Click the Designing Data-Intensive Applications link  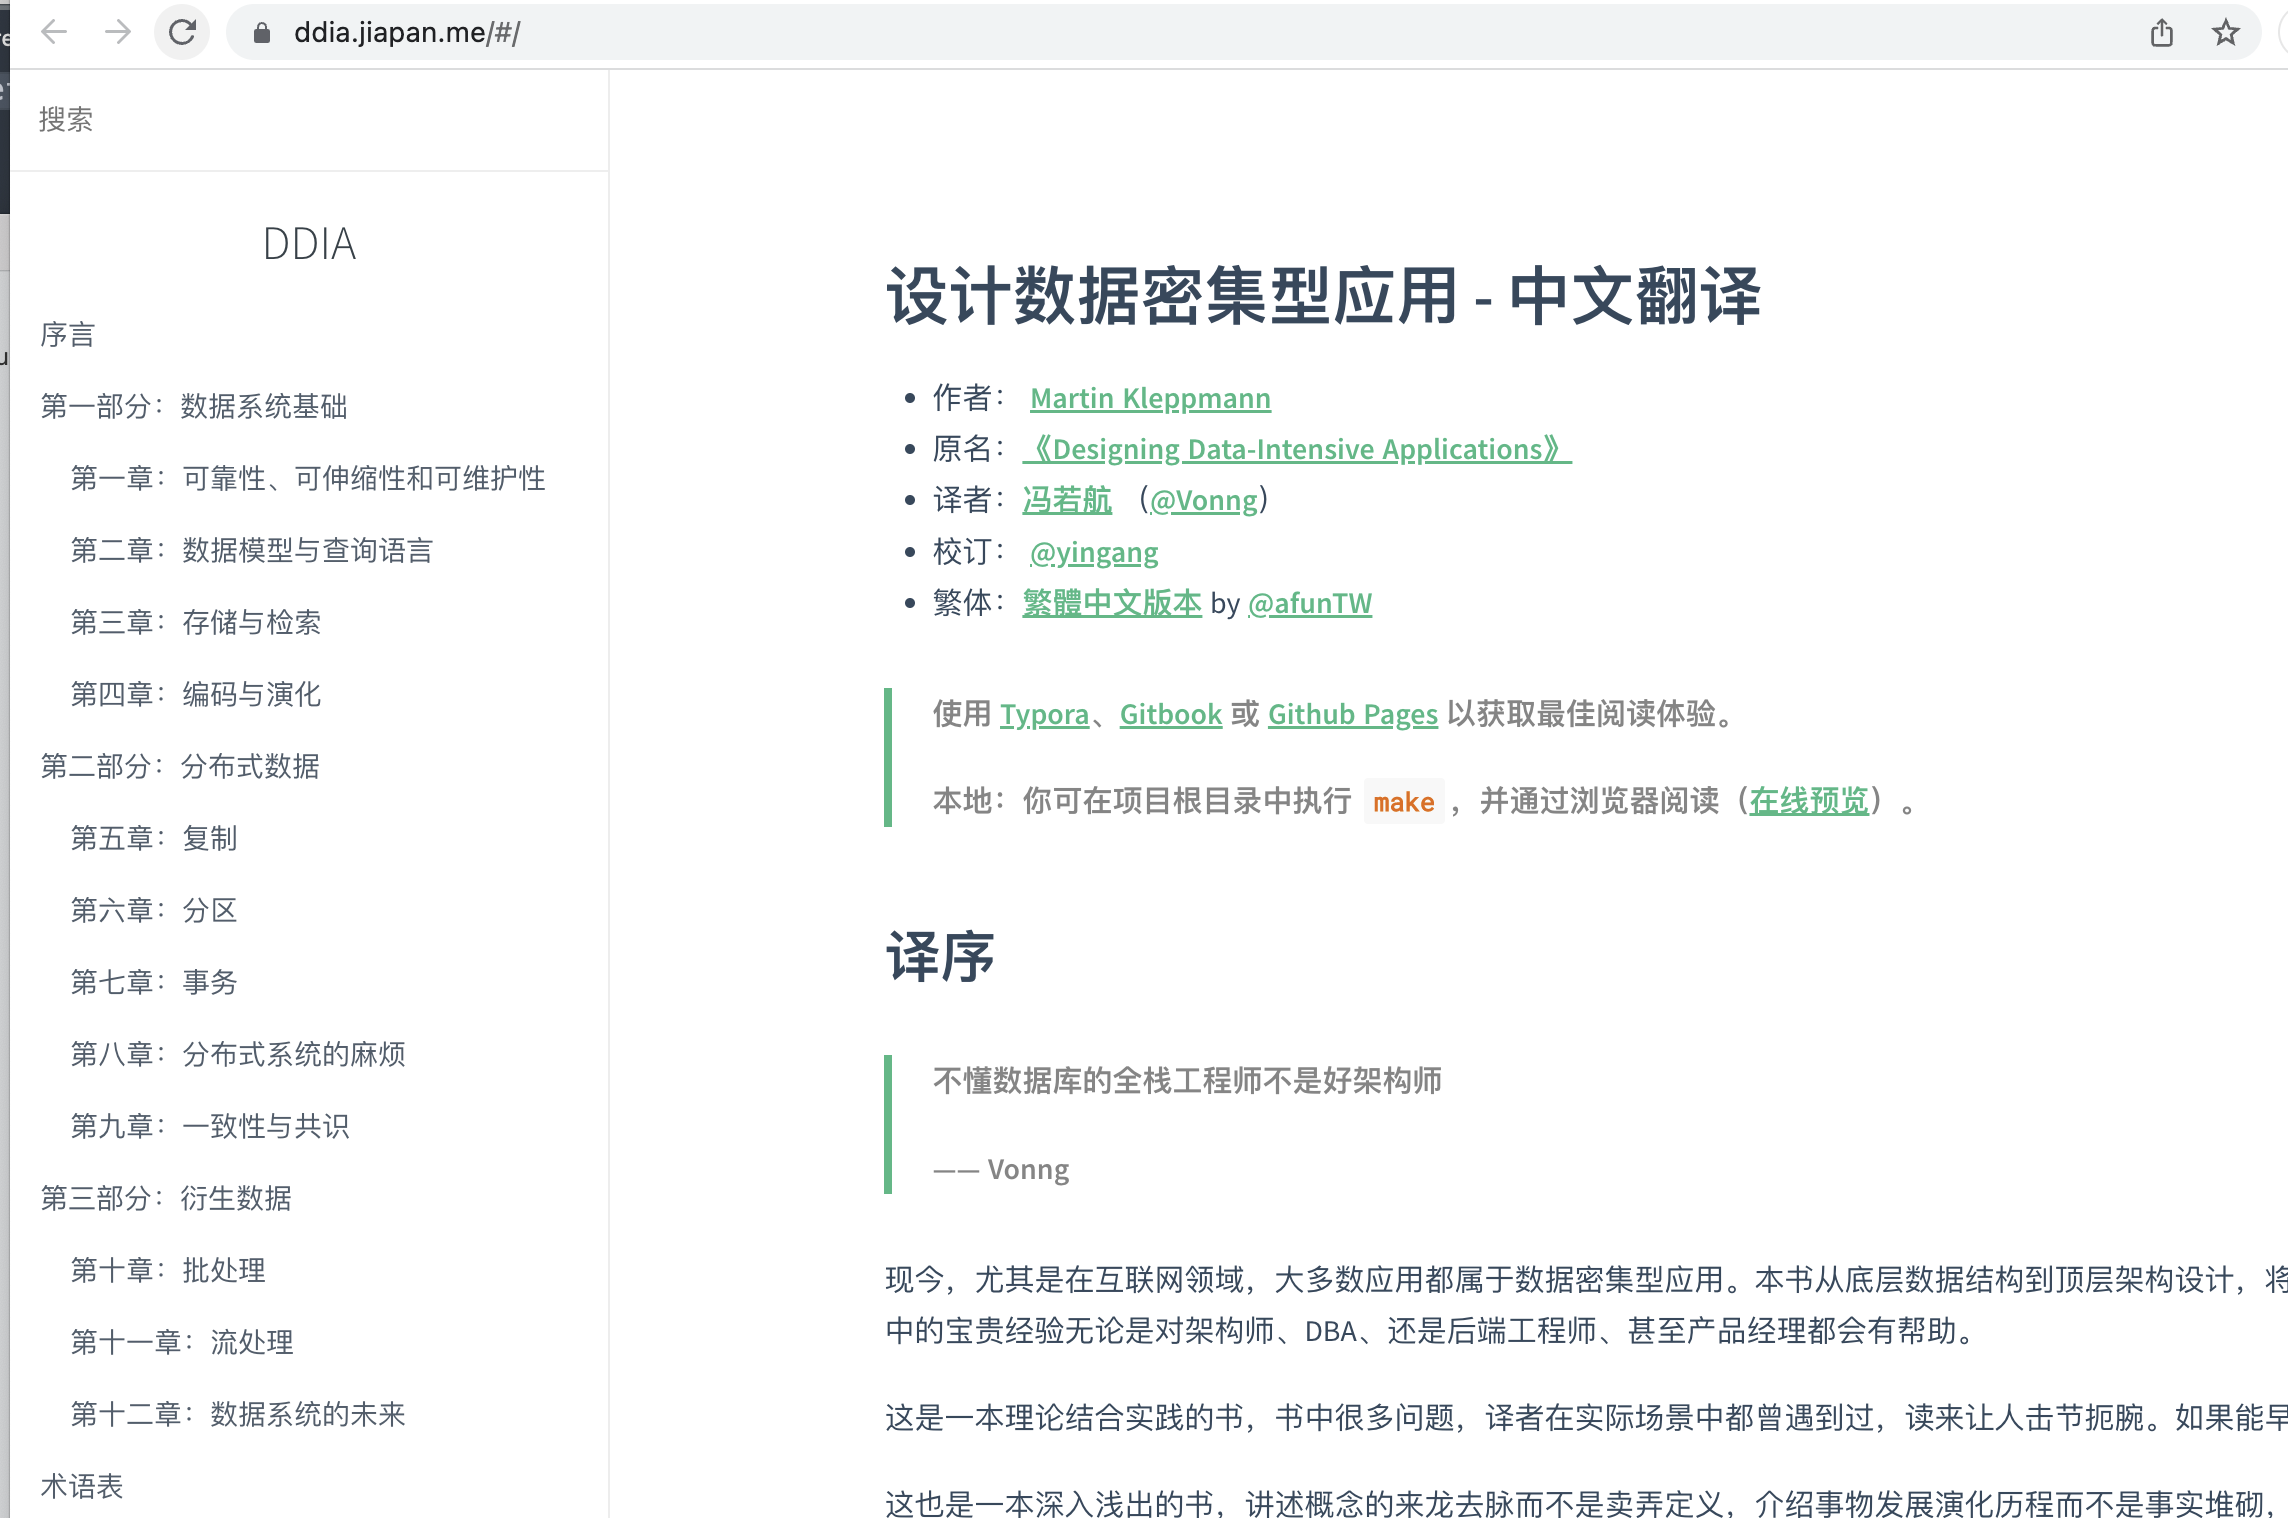1296,450
